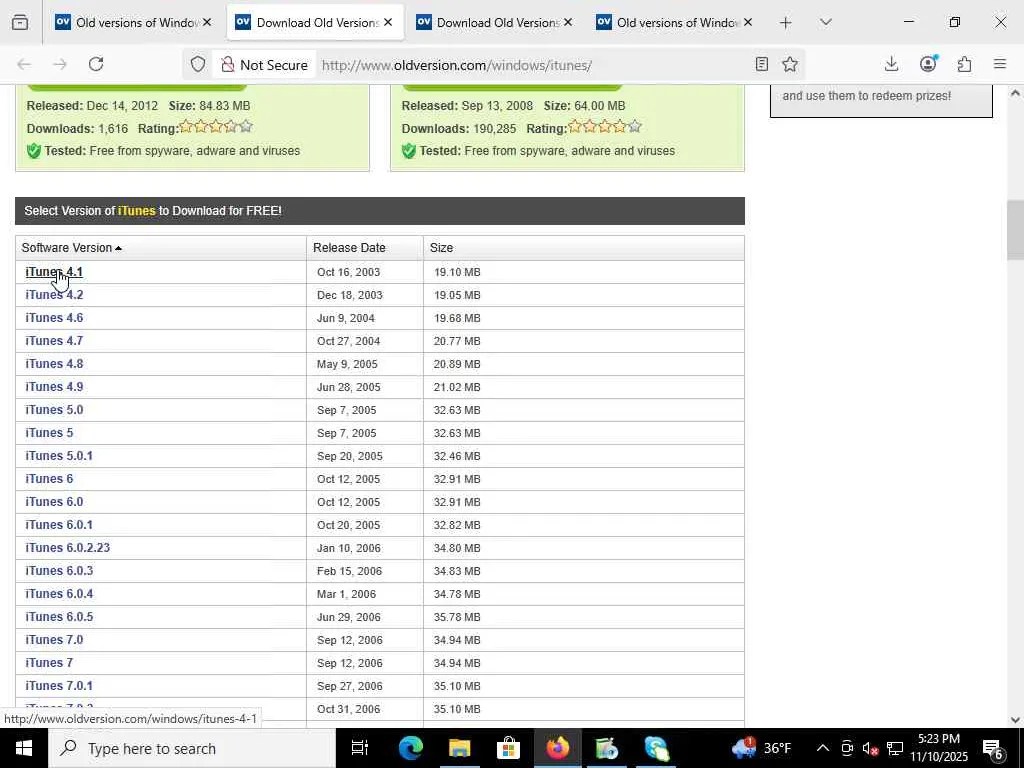The width and height of the screenshot is (1024, 768).
Task: Close the third Download Old Versions tab
Action: [568, 22]
